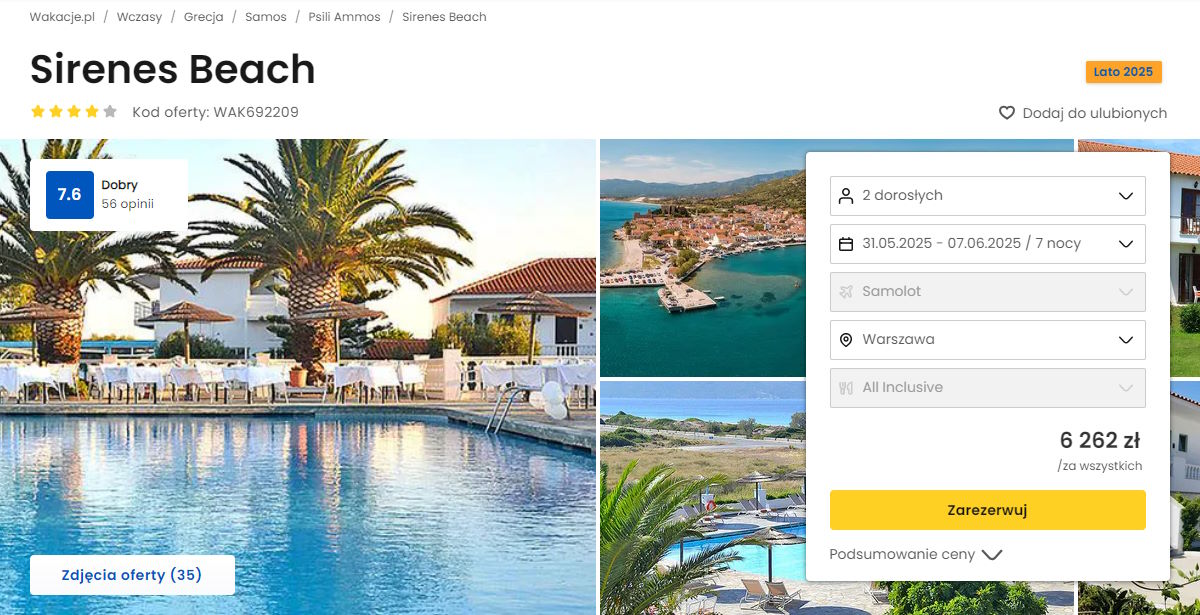Click the heart icon for favorites
1200x615 pixels.
(x=1007, y=113)
